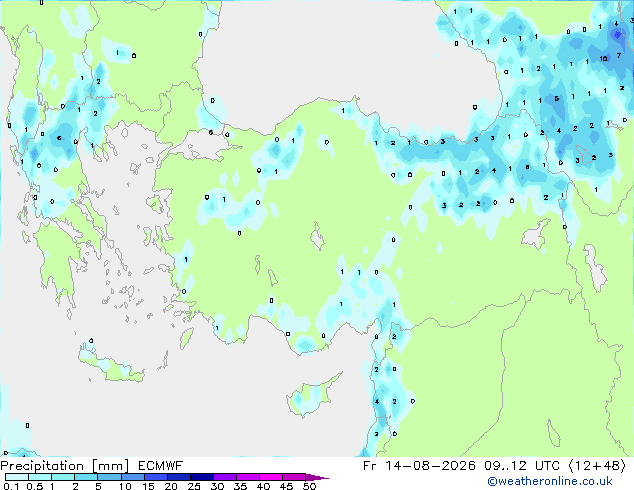Click the date 'Fr 14-08-2026'
This screenshot has width=634, height=490.
pyautogui.click(x=419, y=466)
